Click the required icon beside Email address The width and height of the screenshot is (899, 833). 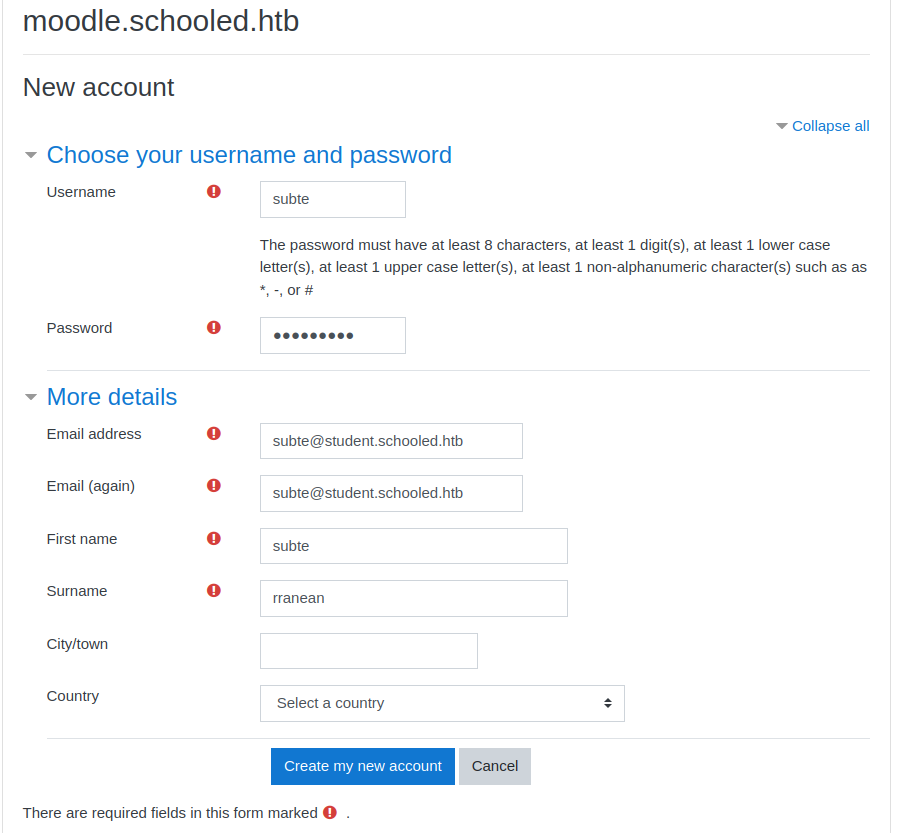(x=214, y=433)
